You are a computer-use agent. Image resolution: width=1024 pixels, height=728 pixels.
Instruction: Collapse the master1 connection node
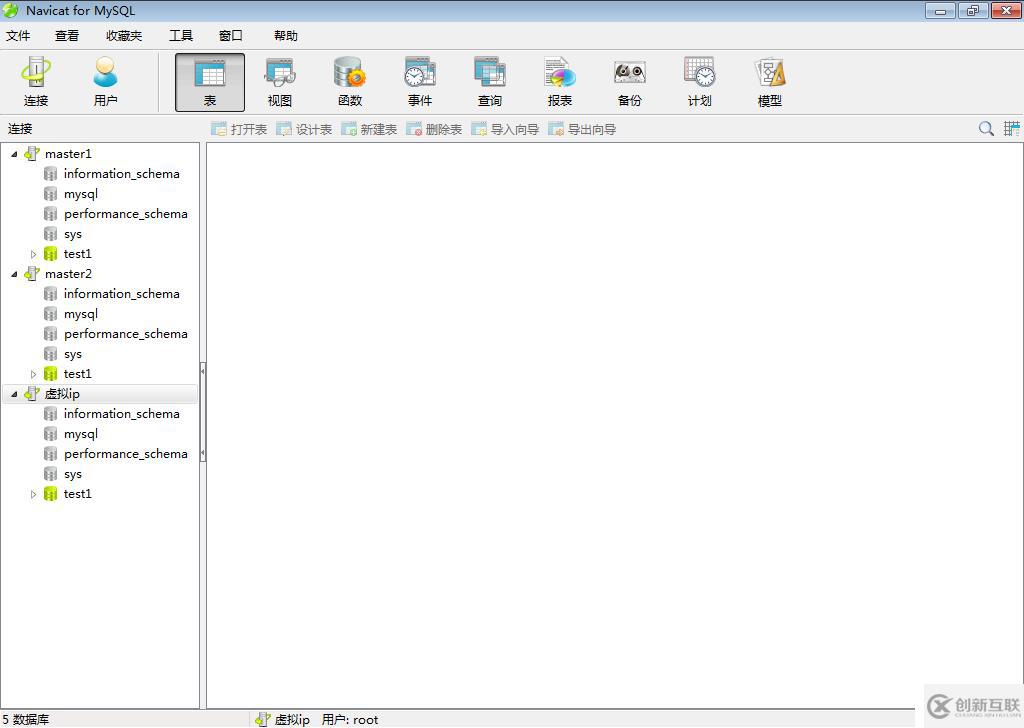point(14,154)
